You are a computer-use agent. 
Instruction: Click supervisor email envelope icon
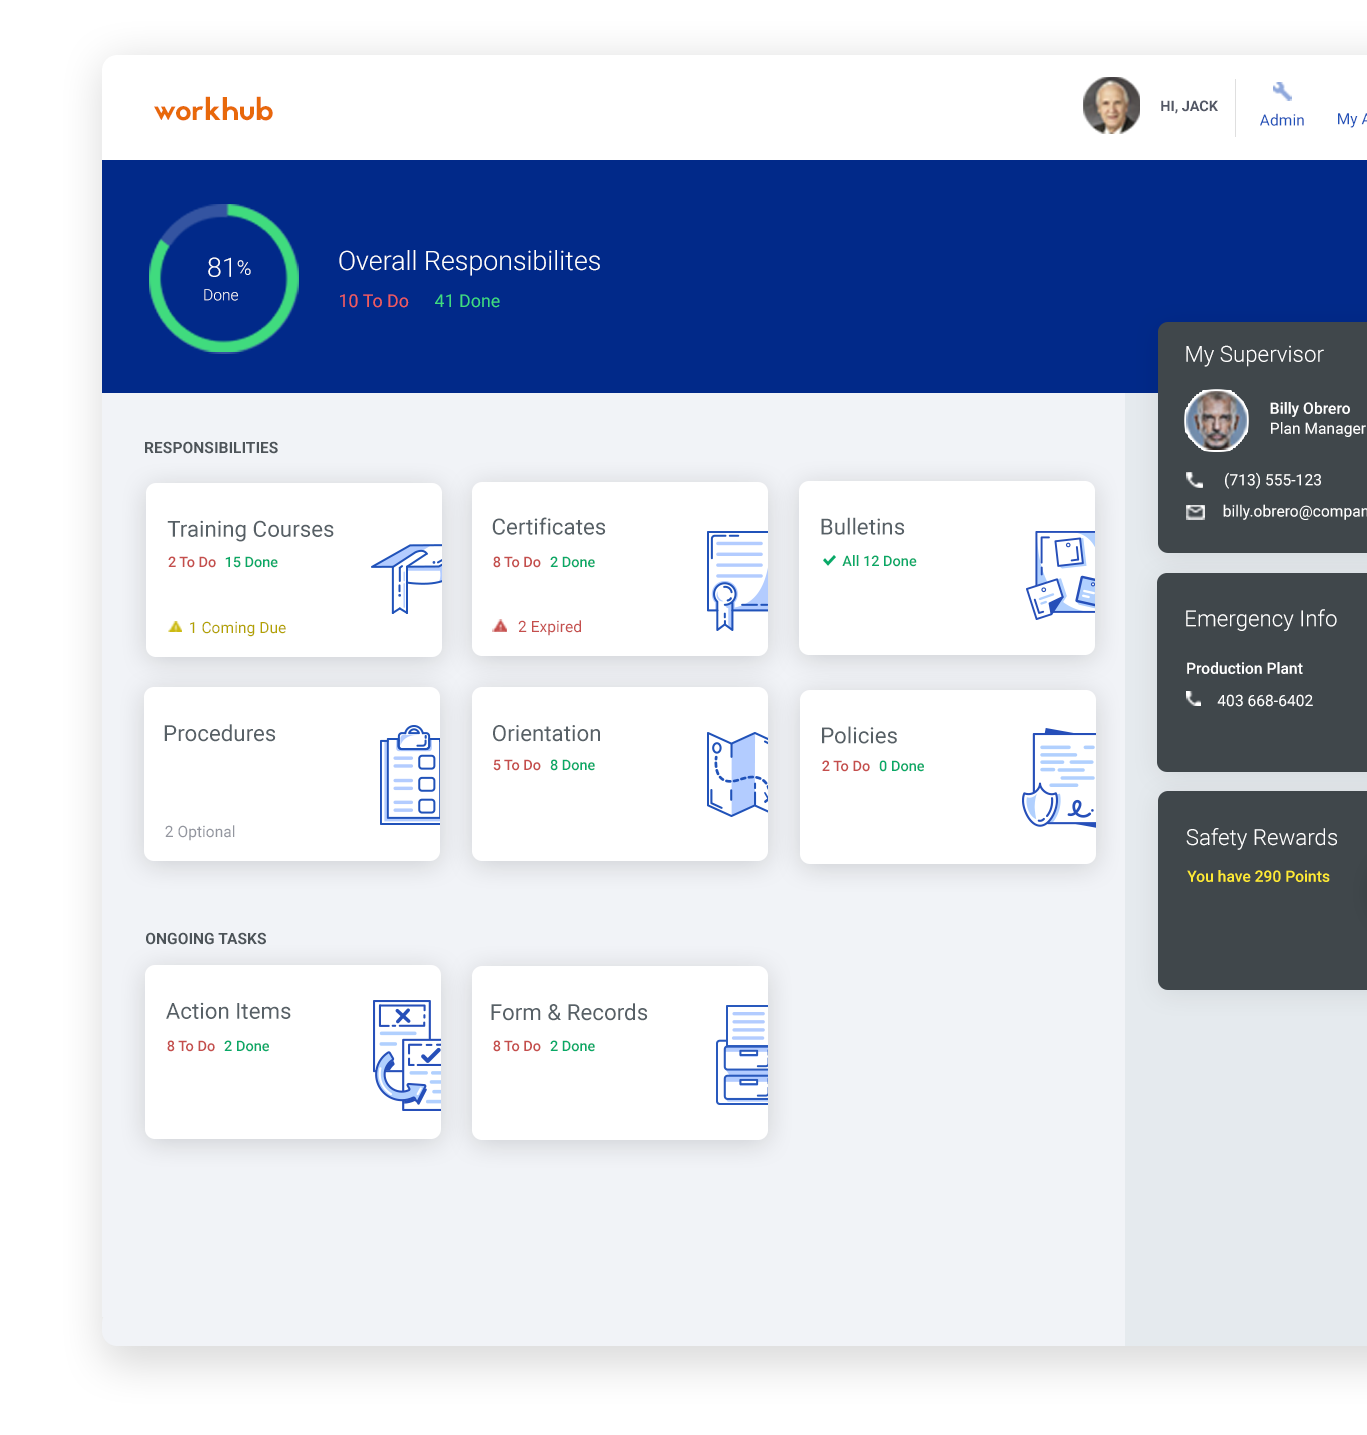coord(1195,512)
